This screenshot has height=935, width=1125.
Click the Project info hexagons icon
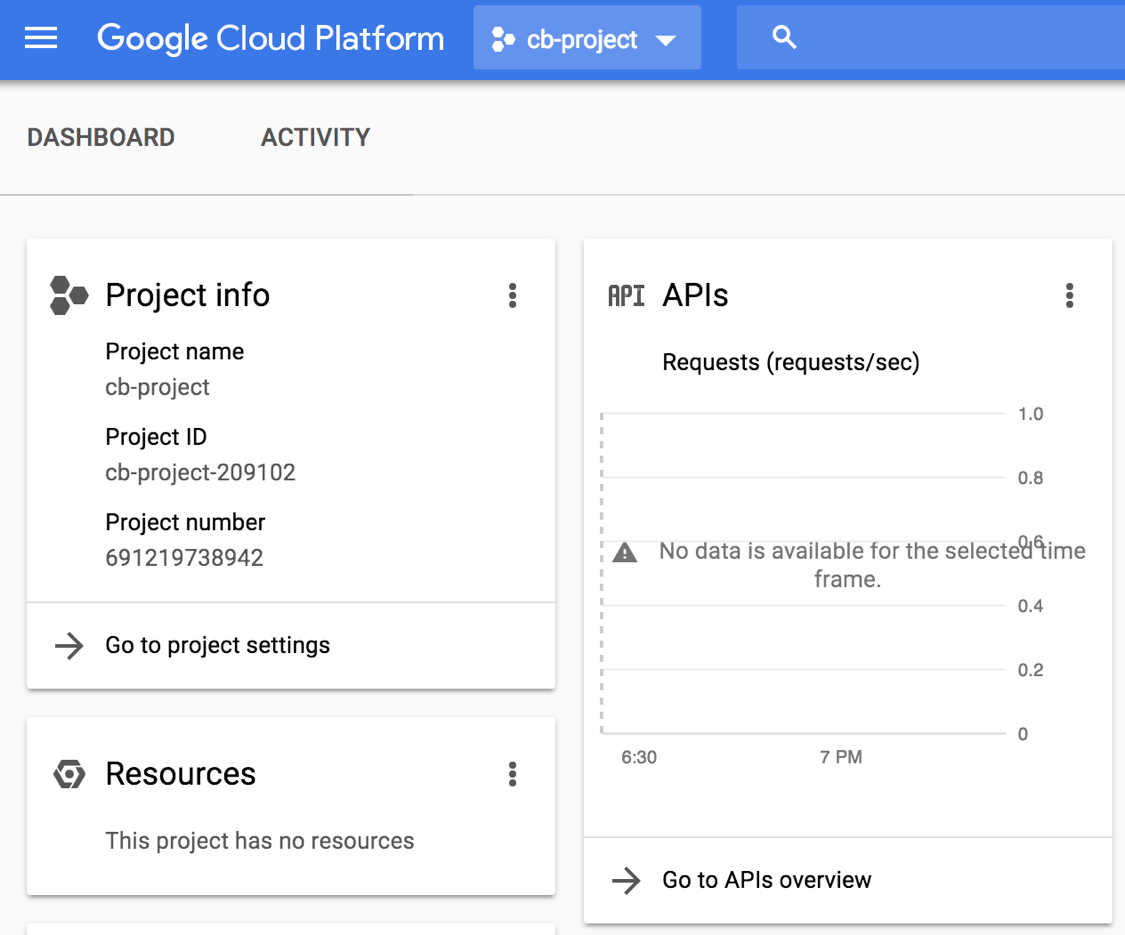[69, 296]
